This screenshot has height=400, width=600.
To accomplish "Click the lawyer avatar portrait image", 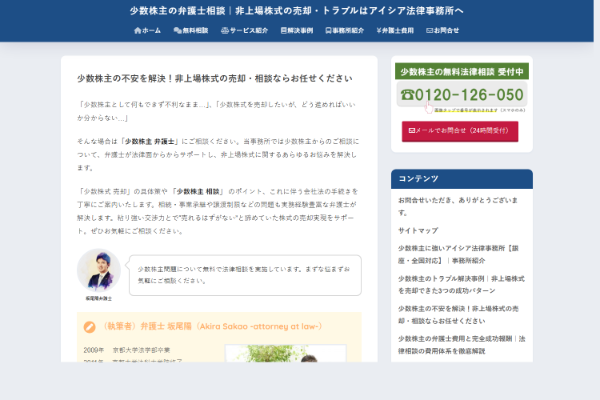I will pyautogui.click(x=99, y=270).
